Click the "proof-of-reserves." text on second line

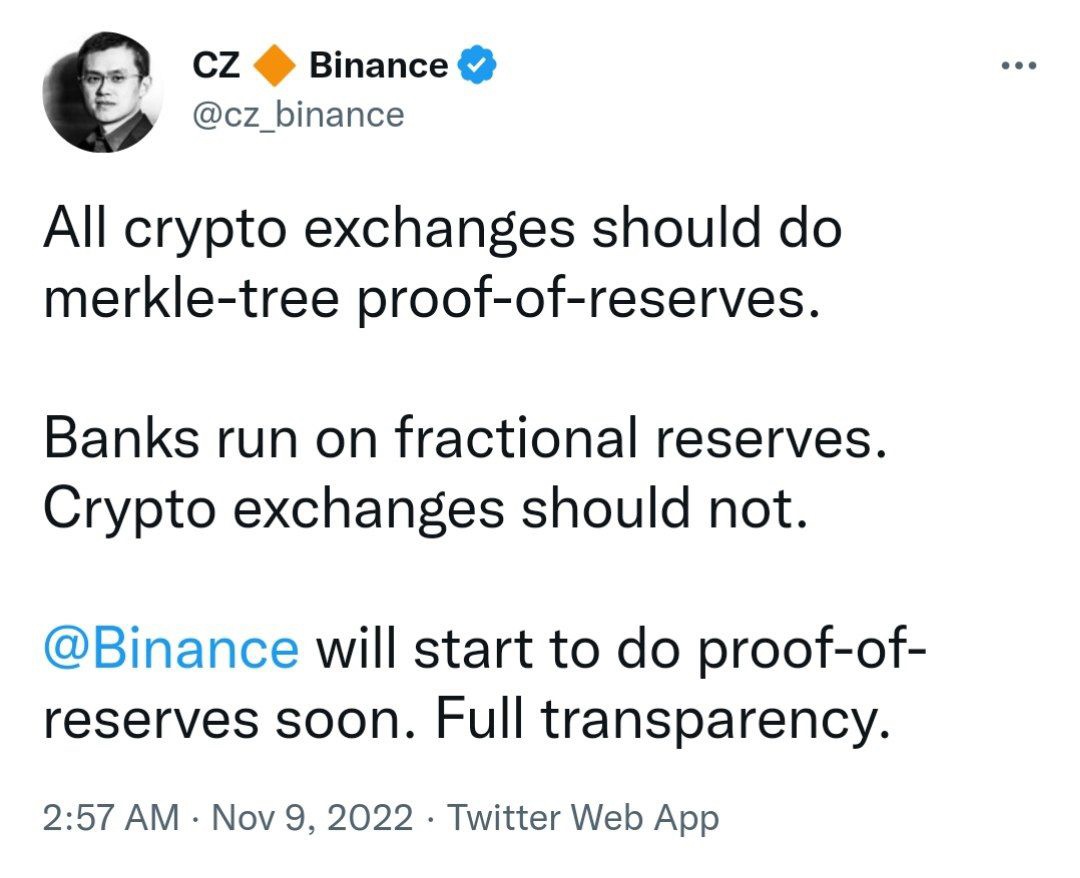590,301
